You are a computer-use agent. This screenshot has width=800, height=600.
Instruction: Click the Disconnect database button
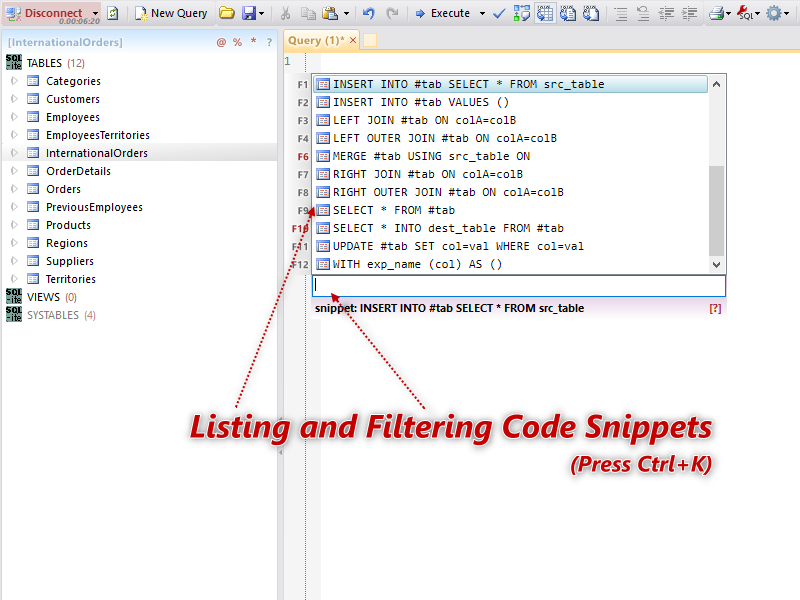(x=44, y=13)
